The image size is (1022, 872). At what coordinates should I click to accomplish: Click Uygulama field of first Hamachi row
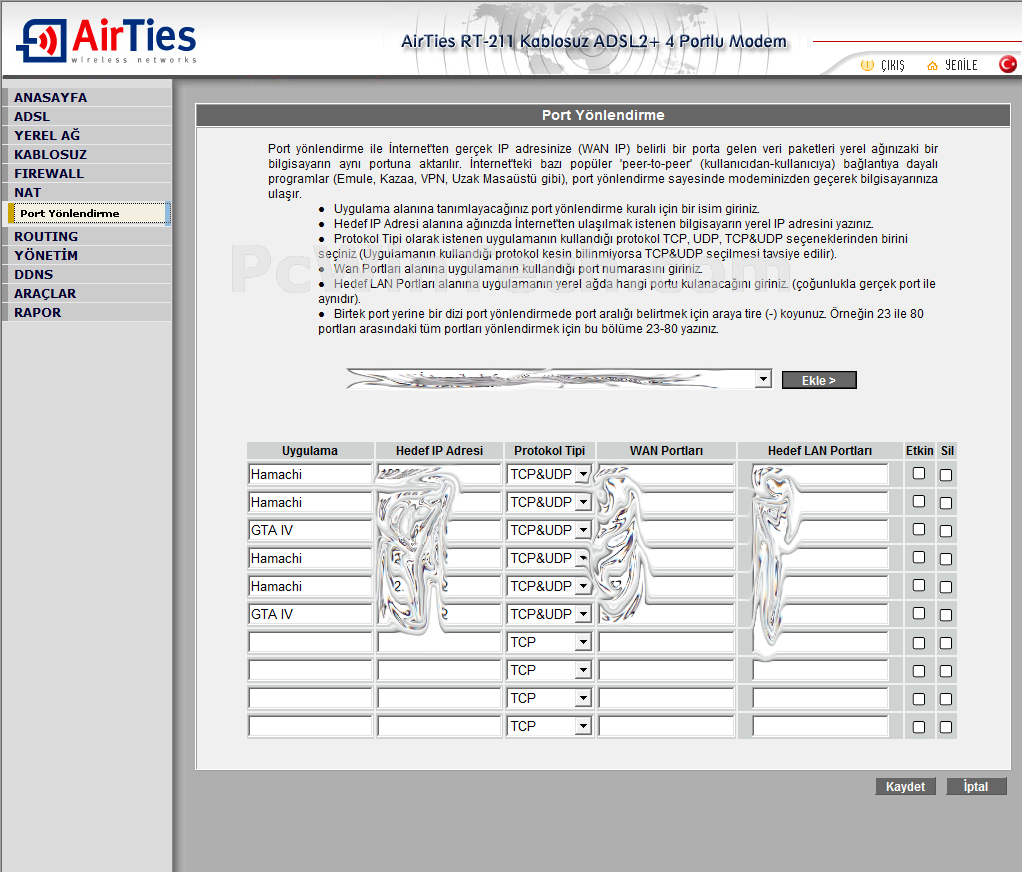[x=310, y=474]
